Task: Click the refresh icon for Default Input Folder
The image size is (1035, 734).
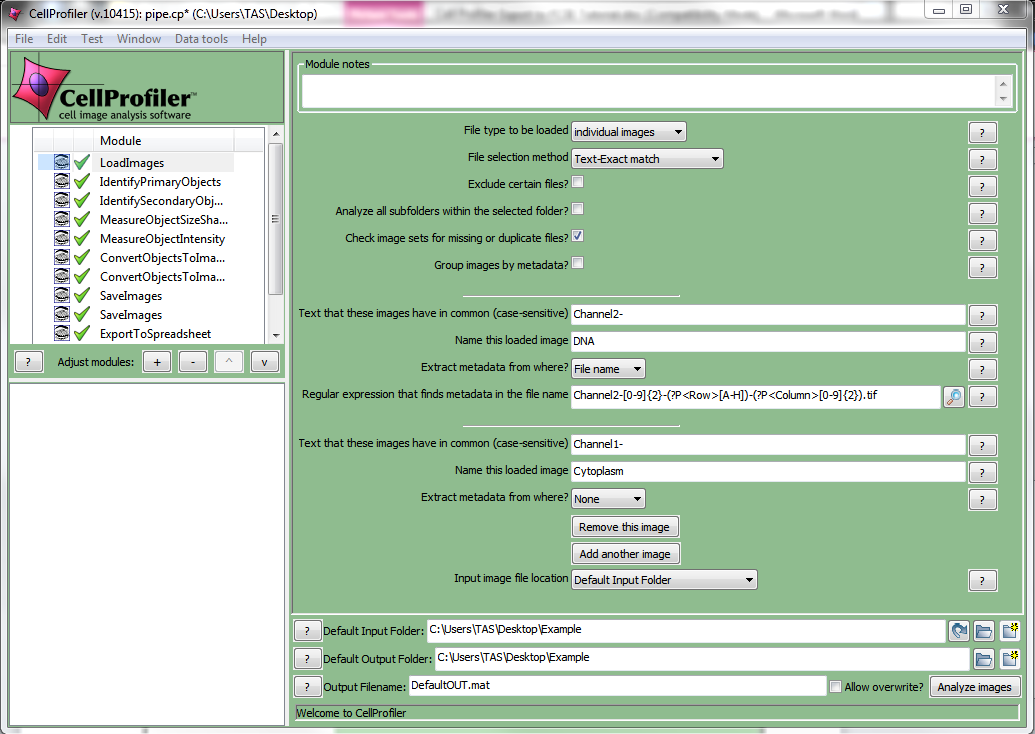Action: point(958,631)
